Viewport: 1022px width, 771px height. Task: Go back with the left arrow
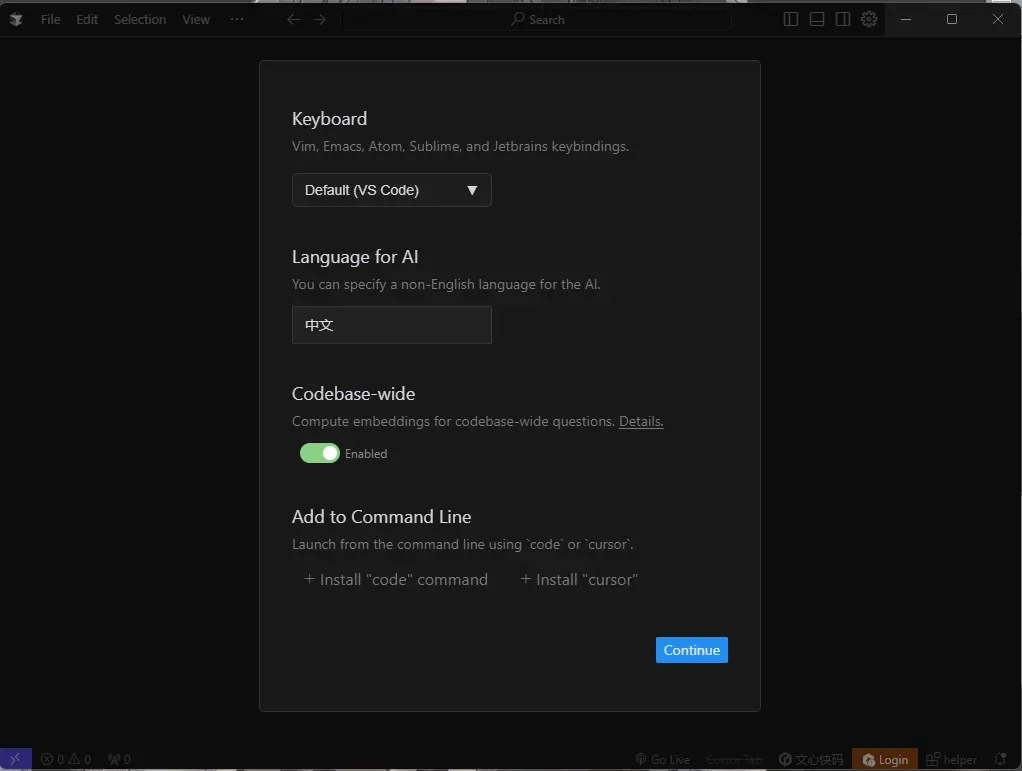[x=293, y=20]
